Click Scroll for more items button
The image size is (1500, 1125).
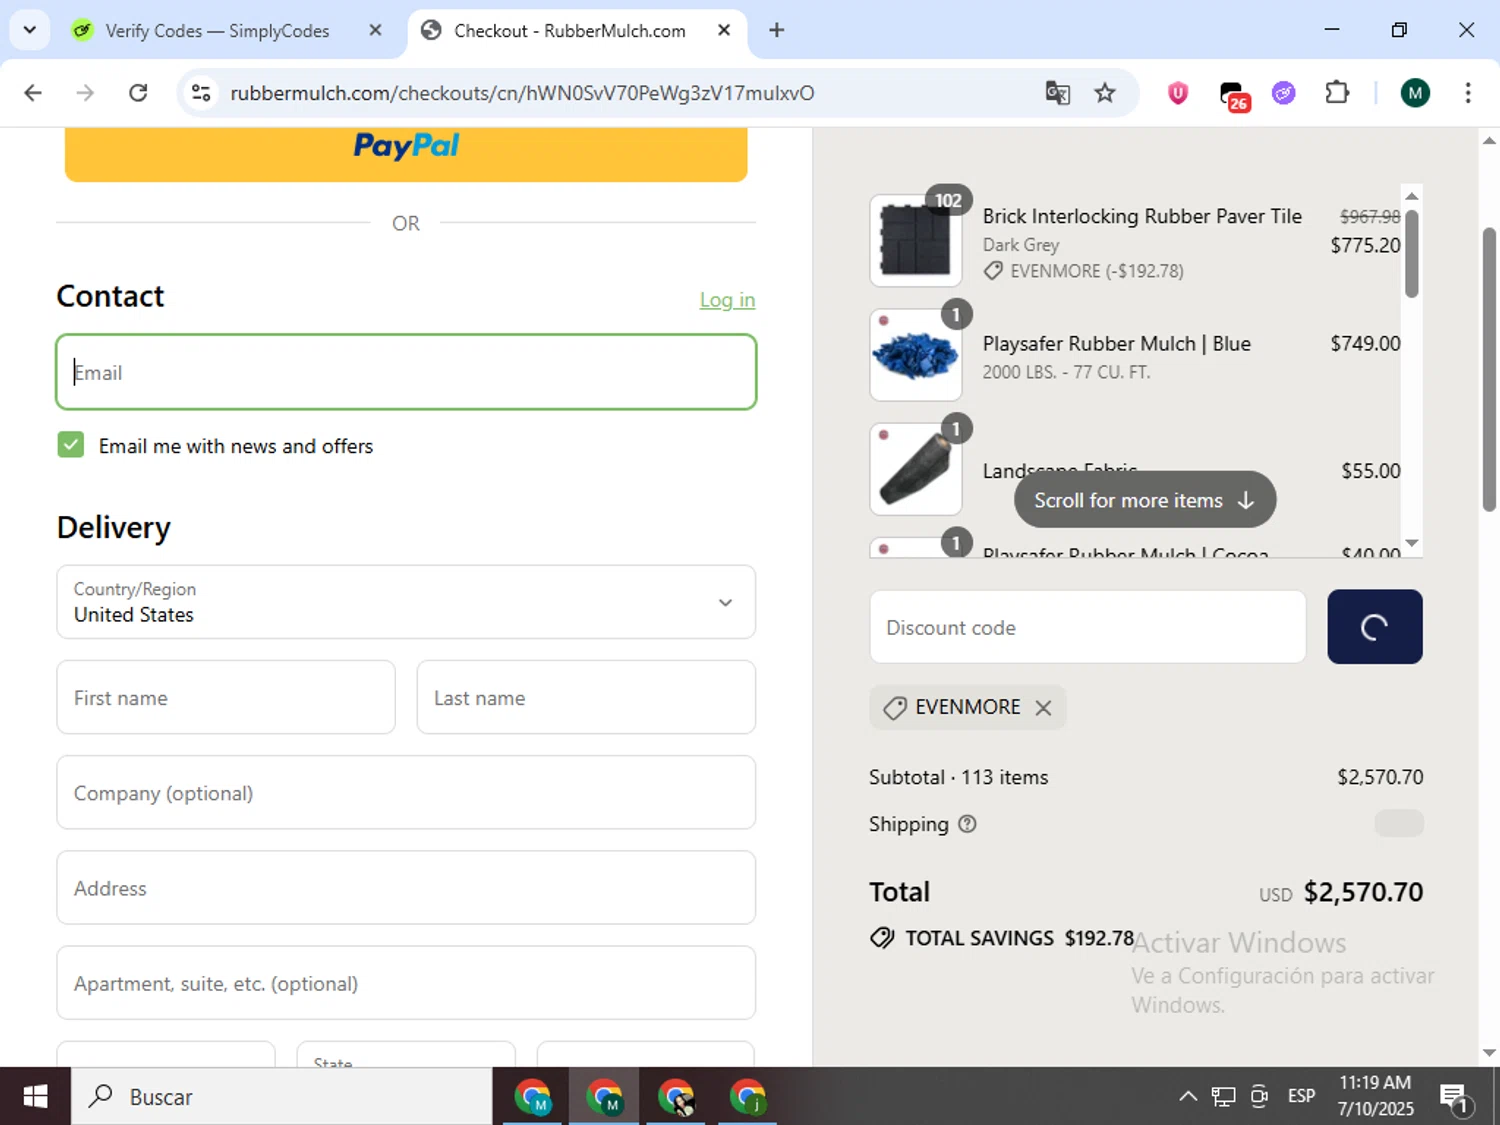pyautogui.click(x=1145, y=500)
